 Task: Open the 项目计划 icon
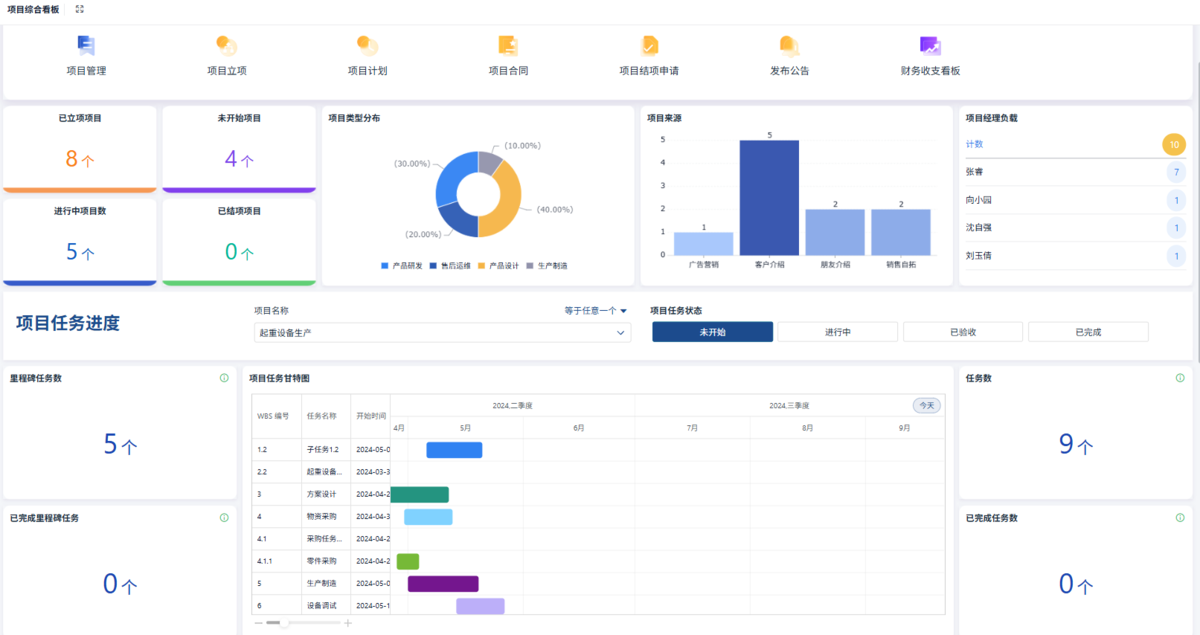coord(367,46)
